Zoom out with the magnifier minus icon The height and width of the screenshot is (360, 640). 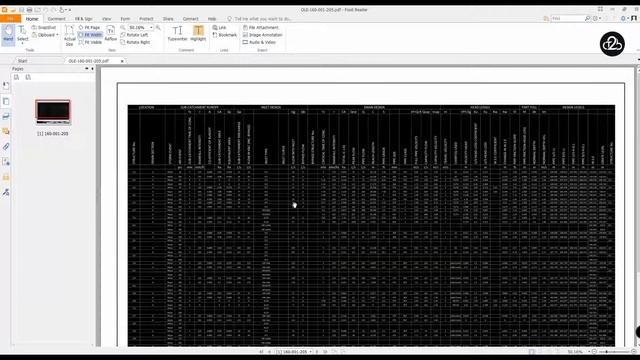[122, 27]
